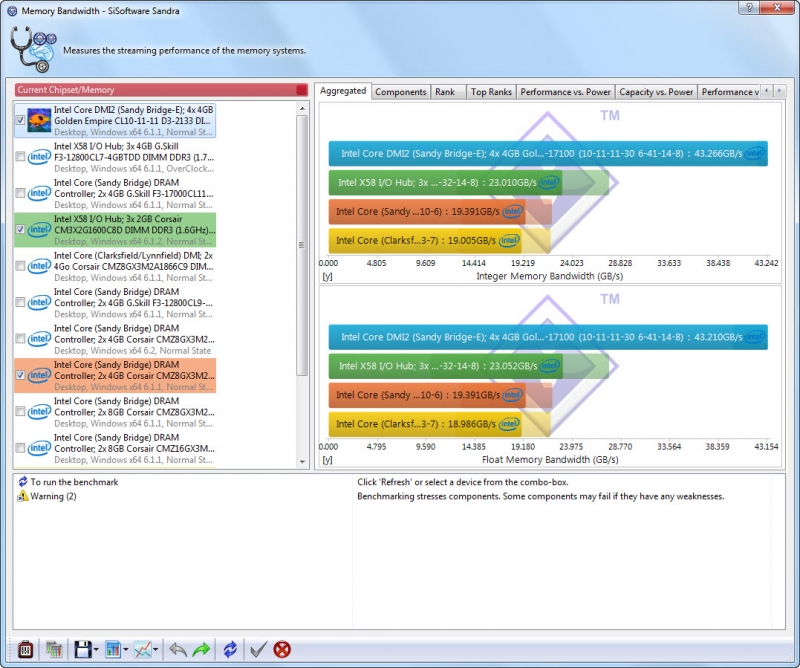Click the green 23.010GB/s X58 bar
Screen dimensions: 800x668
point(445,182)
